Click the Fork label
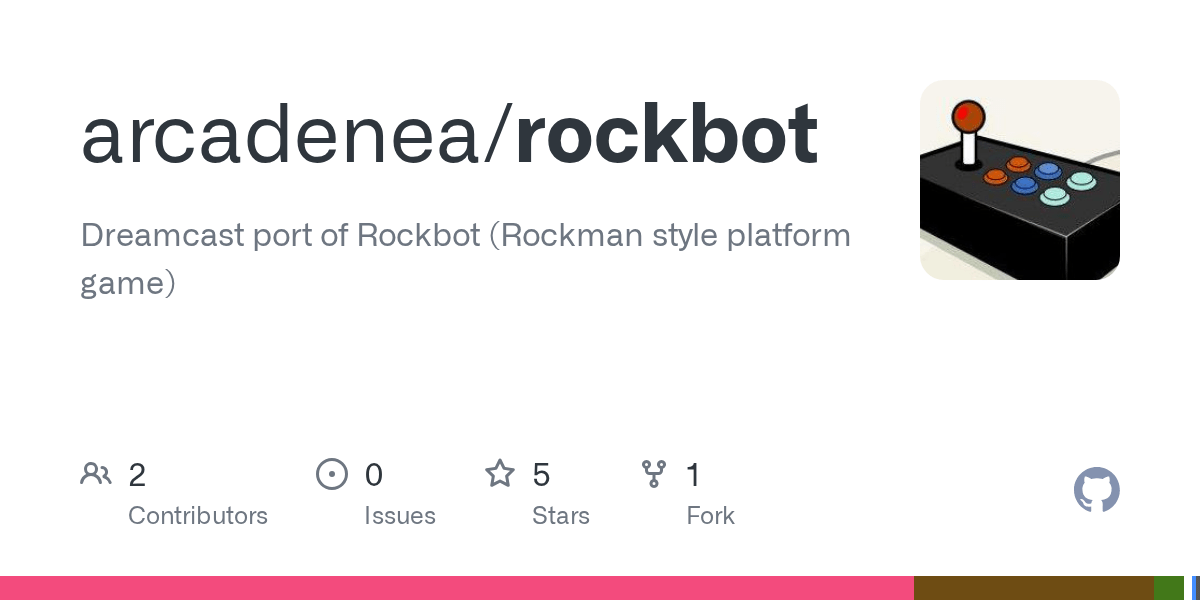The image size is (1200, 600). 711,516
